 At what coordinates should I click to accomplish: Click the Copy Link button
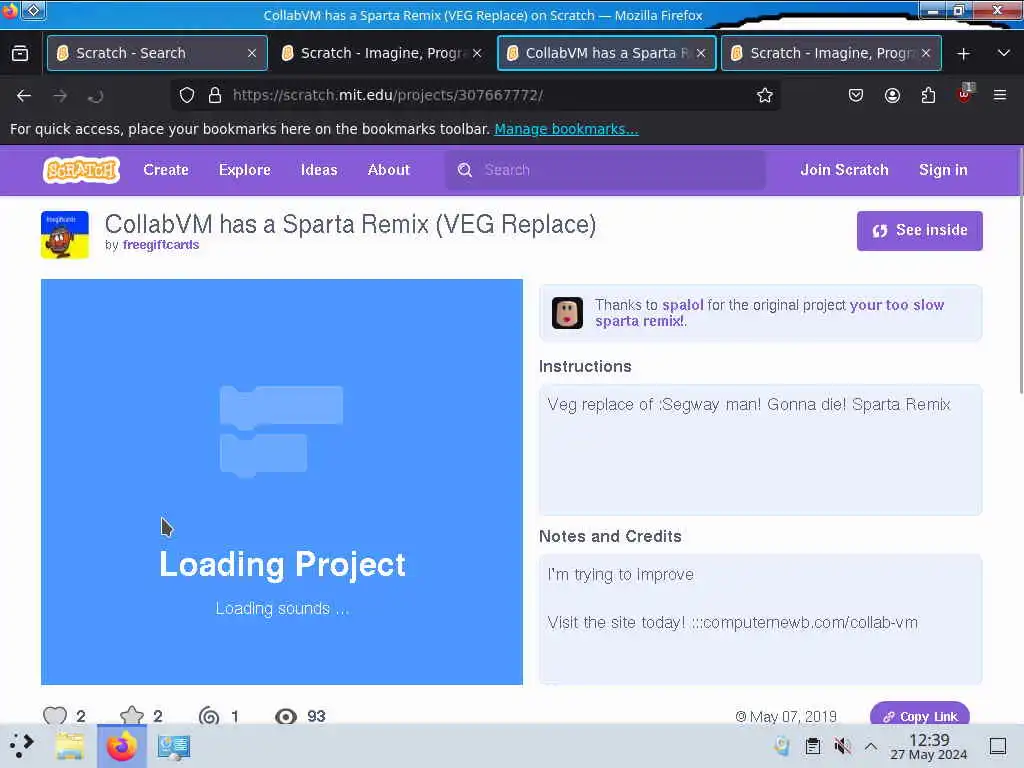919,716
